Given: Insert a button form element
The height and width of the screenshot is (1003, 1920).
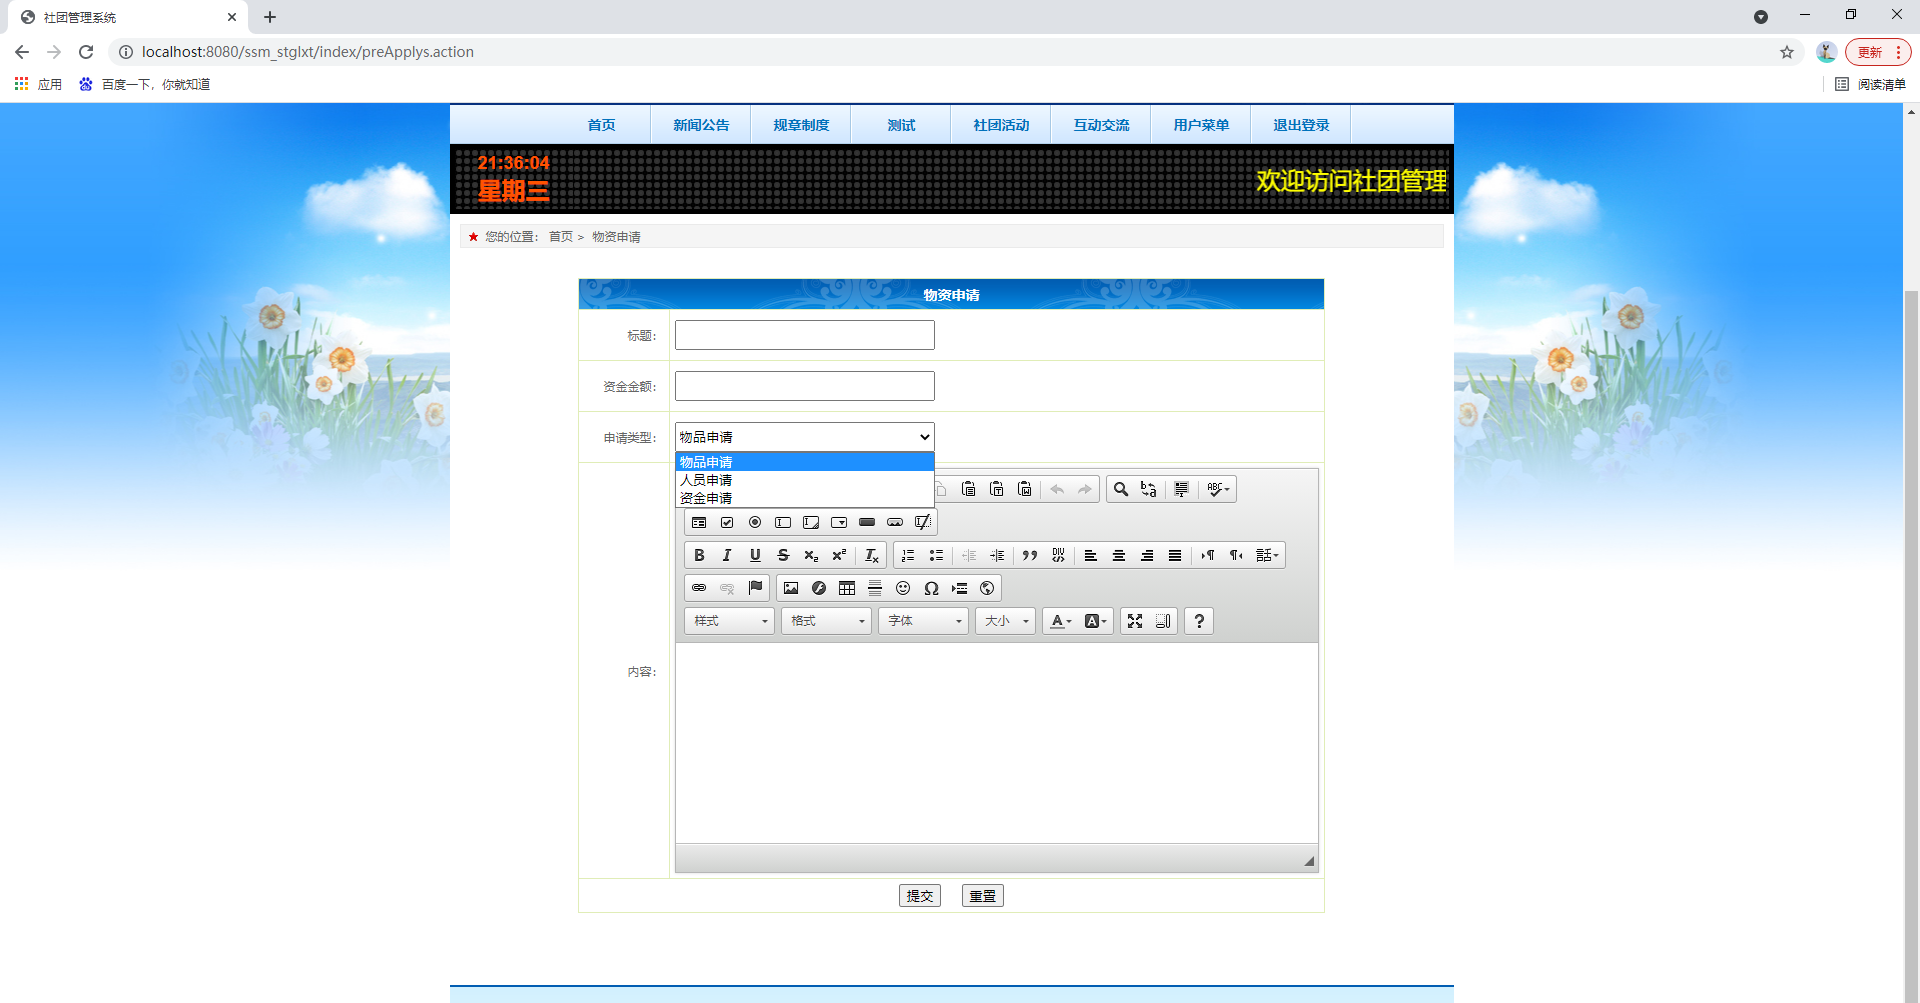Looking at the screenshot, I should pos(867,522).
